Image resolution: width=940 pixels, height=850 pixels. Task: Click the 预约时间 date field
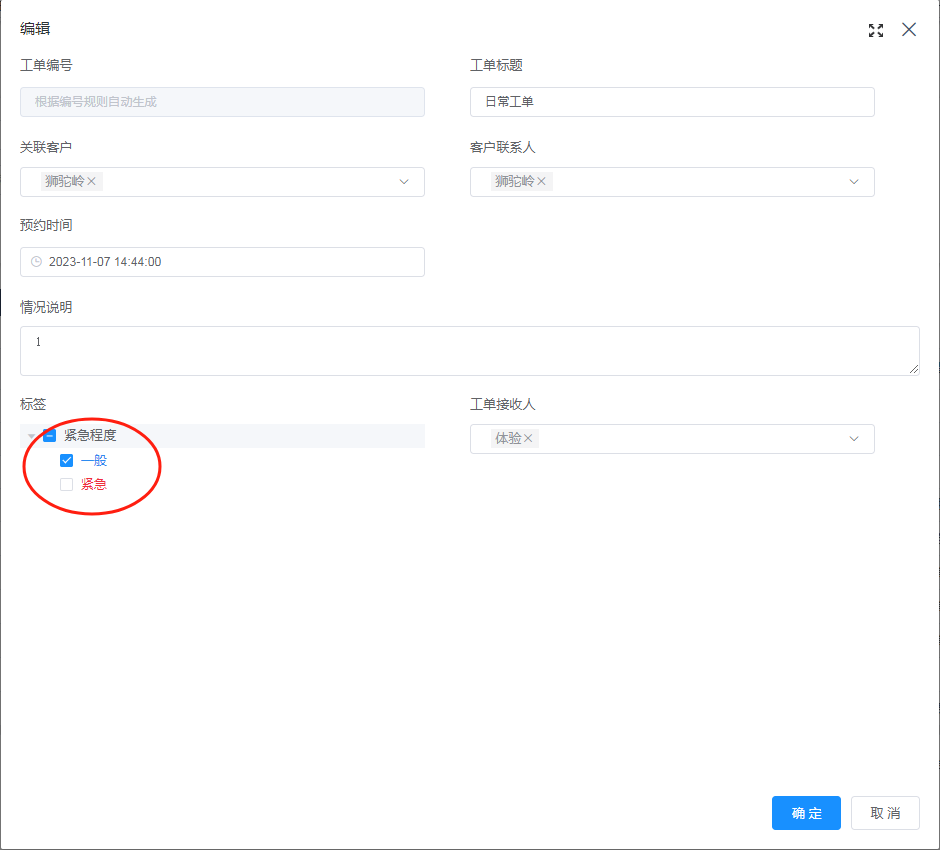(x=222, y=262)
